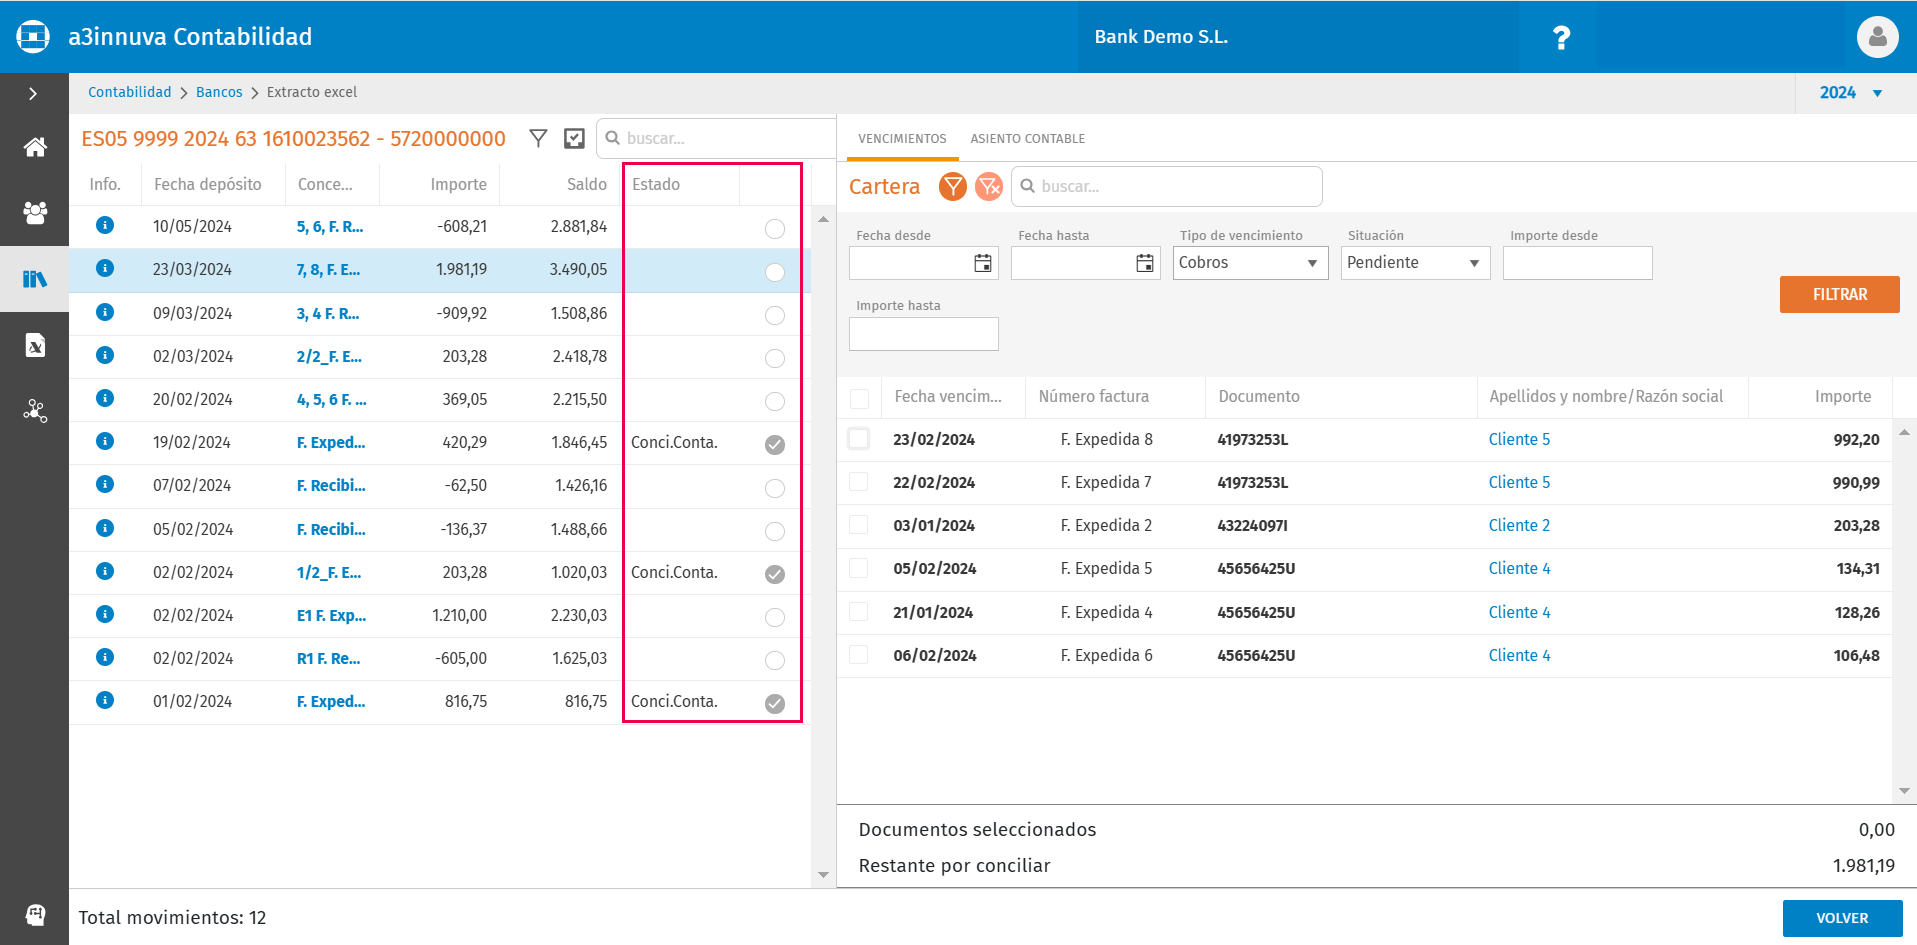The width and height of the screenshot is (1917, 945).
Task: Select the radio for 10/05/2024 movement
Action: coord(775,229)
